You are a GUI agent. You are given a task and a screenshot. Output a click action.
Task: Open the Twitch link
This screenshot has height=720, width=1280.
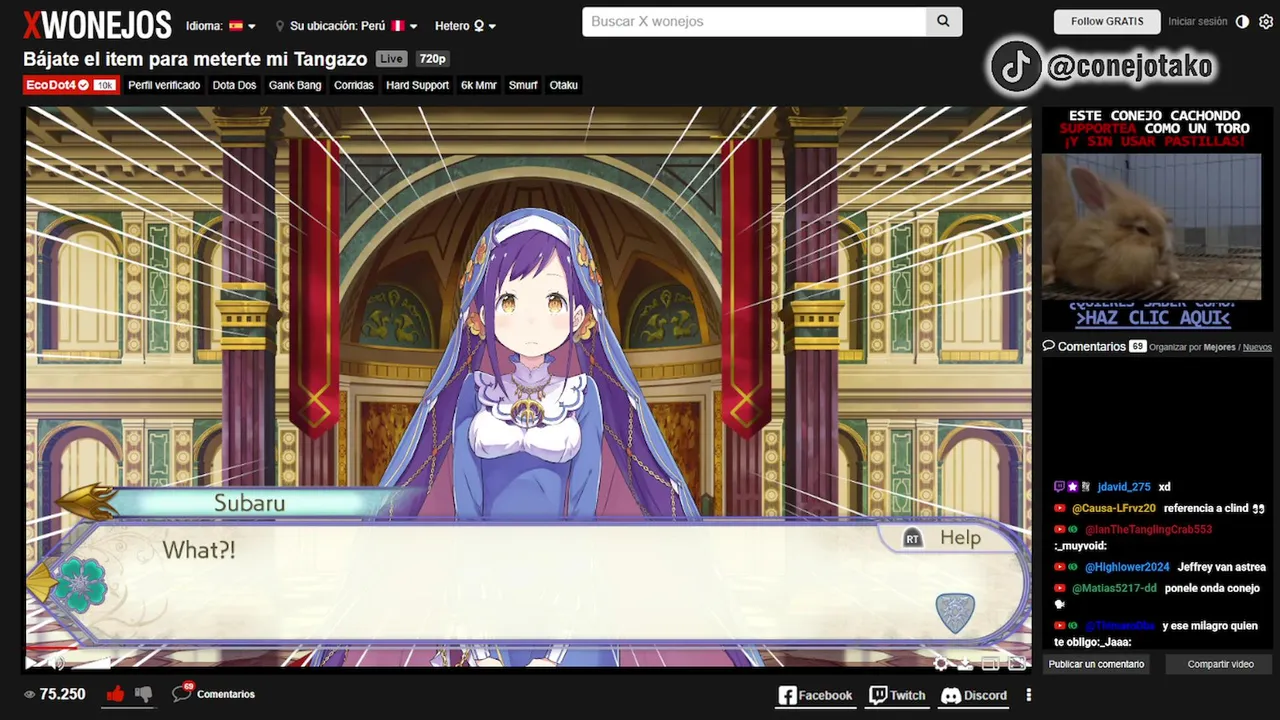coord(897,695)
